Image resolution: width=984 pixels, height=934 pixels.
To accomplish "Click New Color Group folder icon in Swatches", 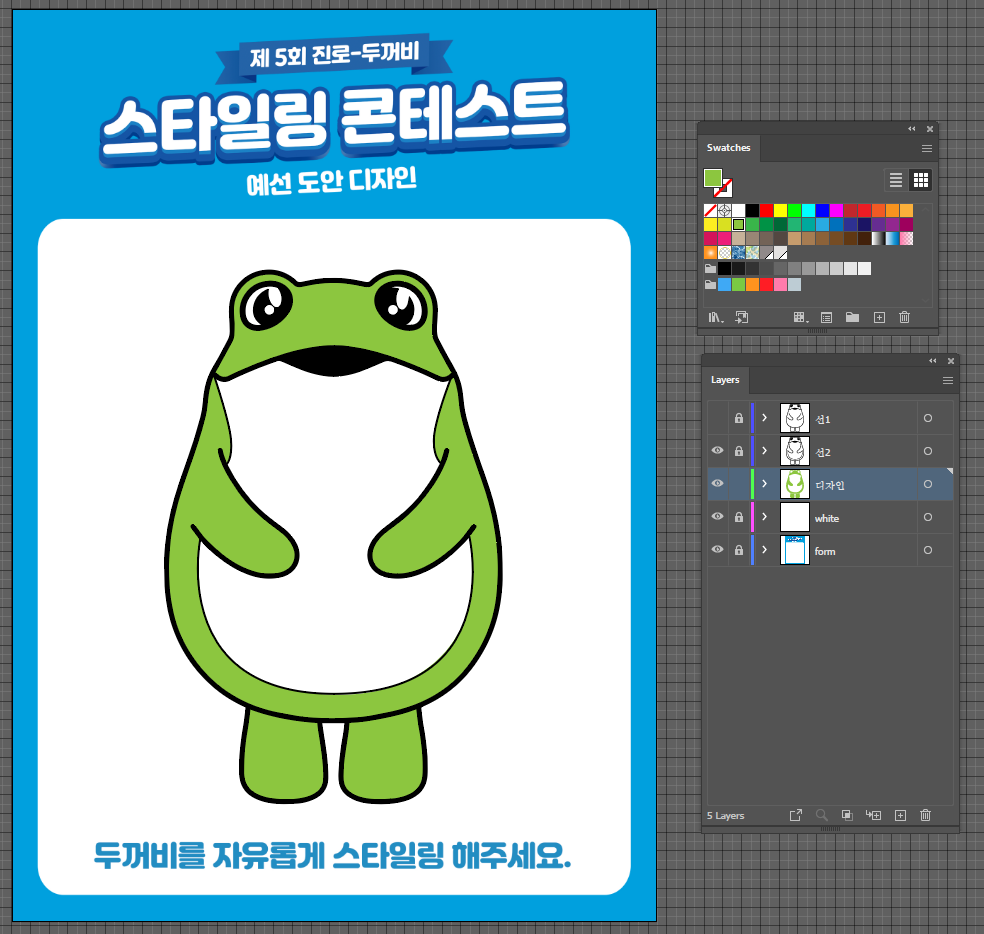I will pos(852,317).
